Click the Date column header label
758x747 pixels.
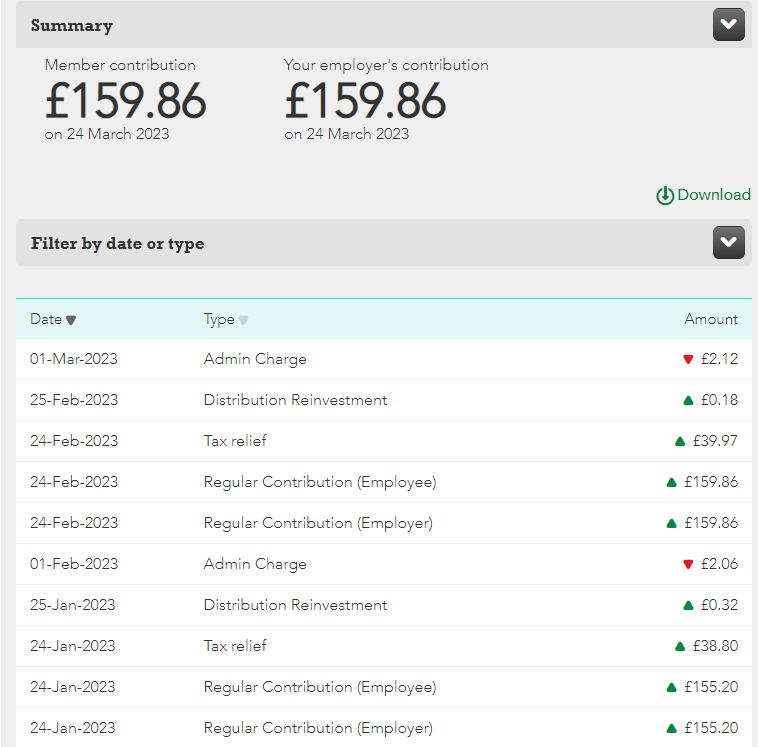click(x=46, y=319)
